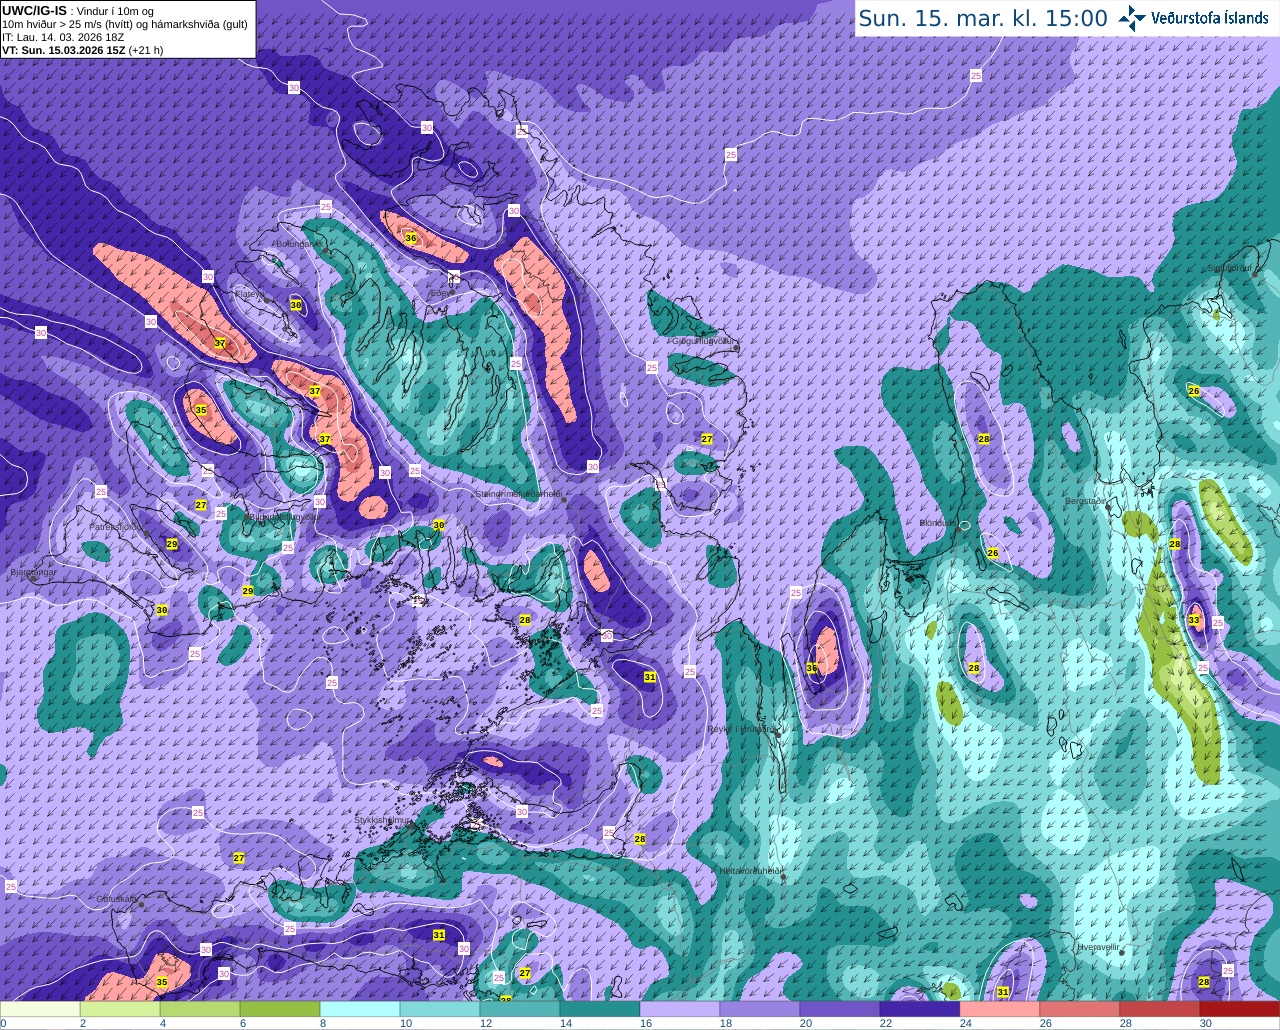This screenshot has width=1280, height=1030.
Task: Click the yellow 26 gust marker below Siglufjörður
Action: click(x=1193, y=391)
